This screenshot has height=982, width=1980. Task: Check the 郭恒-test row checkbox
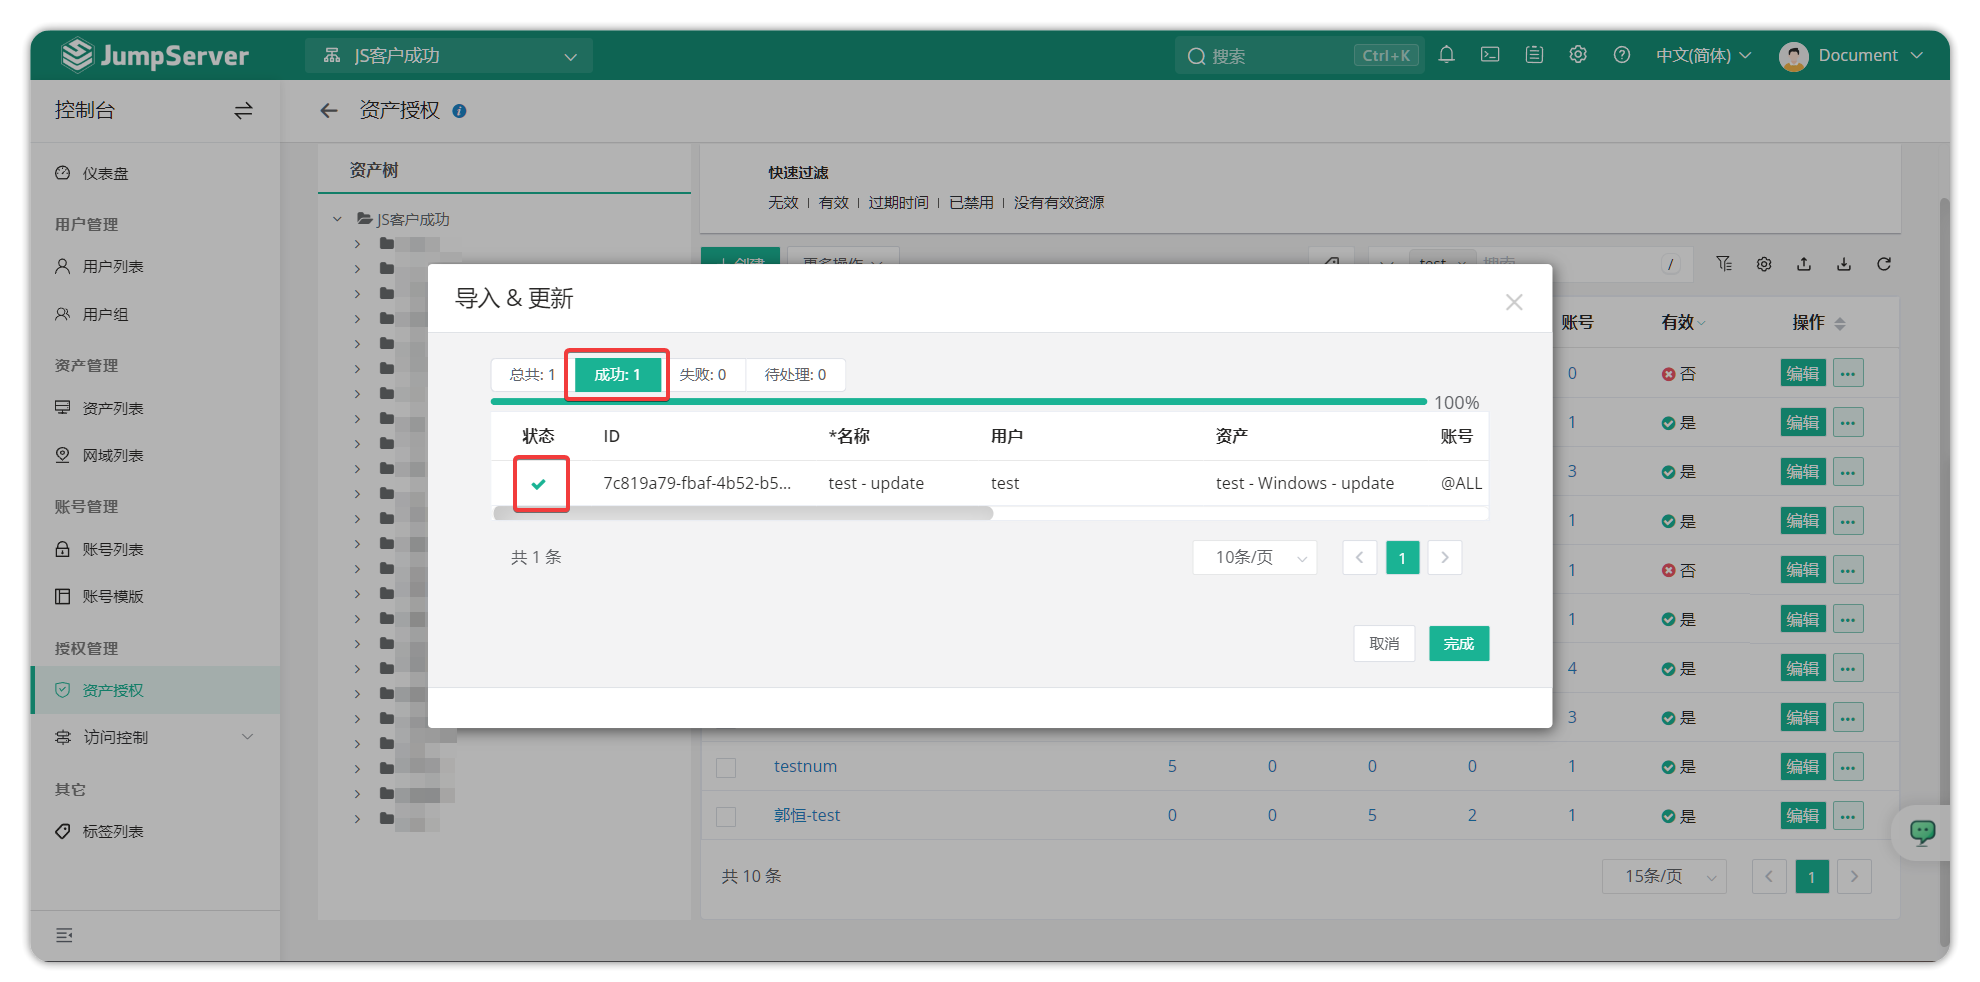(726, 816)
